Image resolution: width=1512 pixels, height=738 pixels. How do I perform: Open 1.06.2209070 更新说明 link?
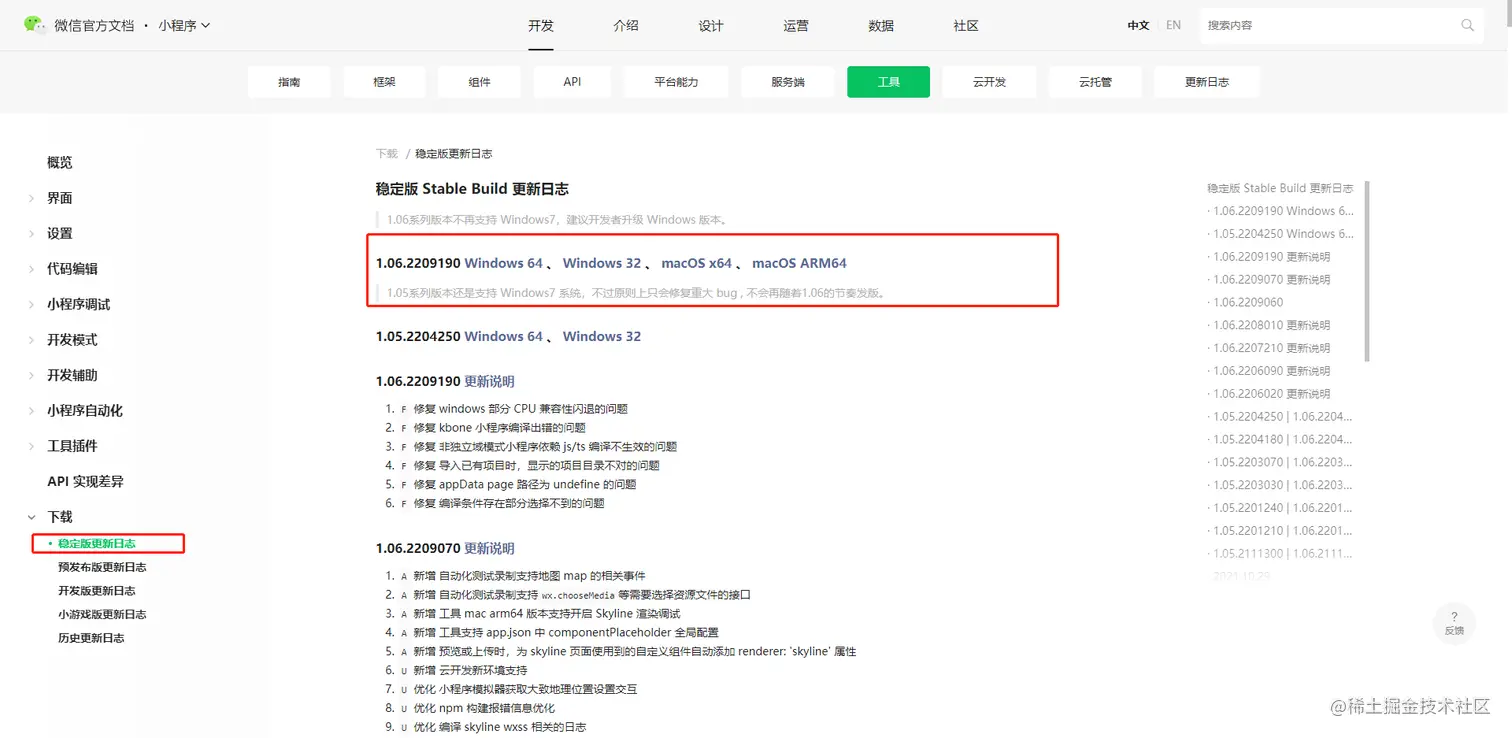click(489, 548)
